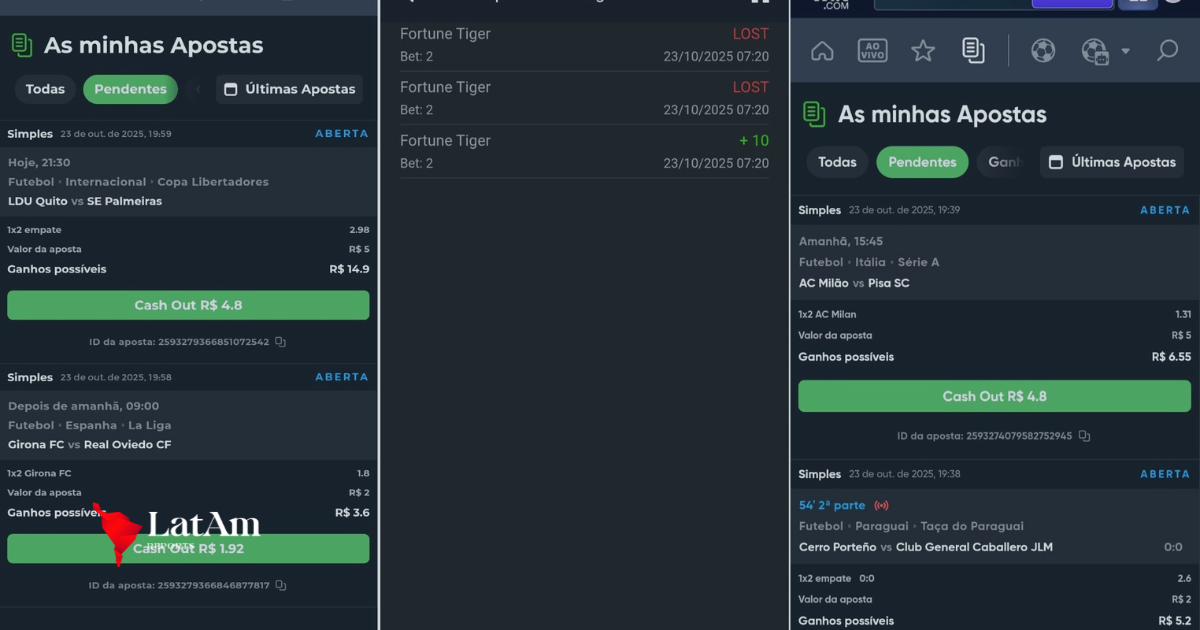1200x630 pixels.
Task: Select the Todas tab in the right panel
Action: click(837, 162)
